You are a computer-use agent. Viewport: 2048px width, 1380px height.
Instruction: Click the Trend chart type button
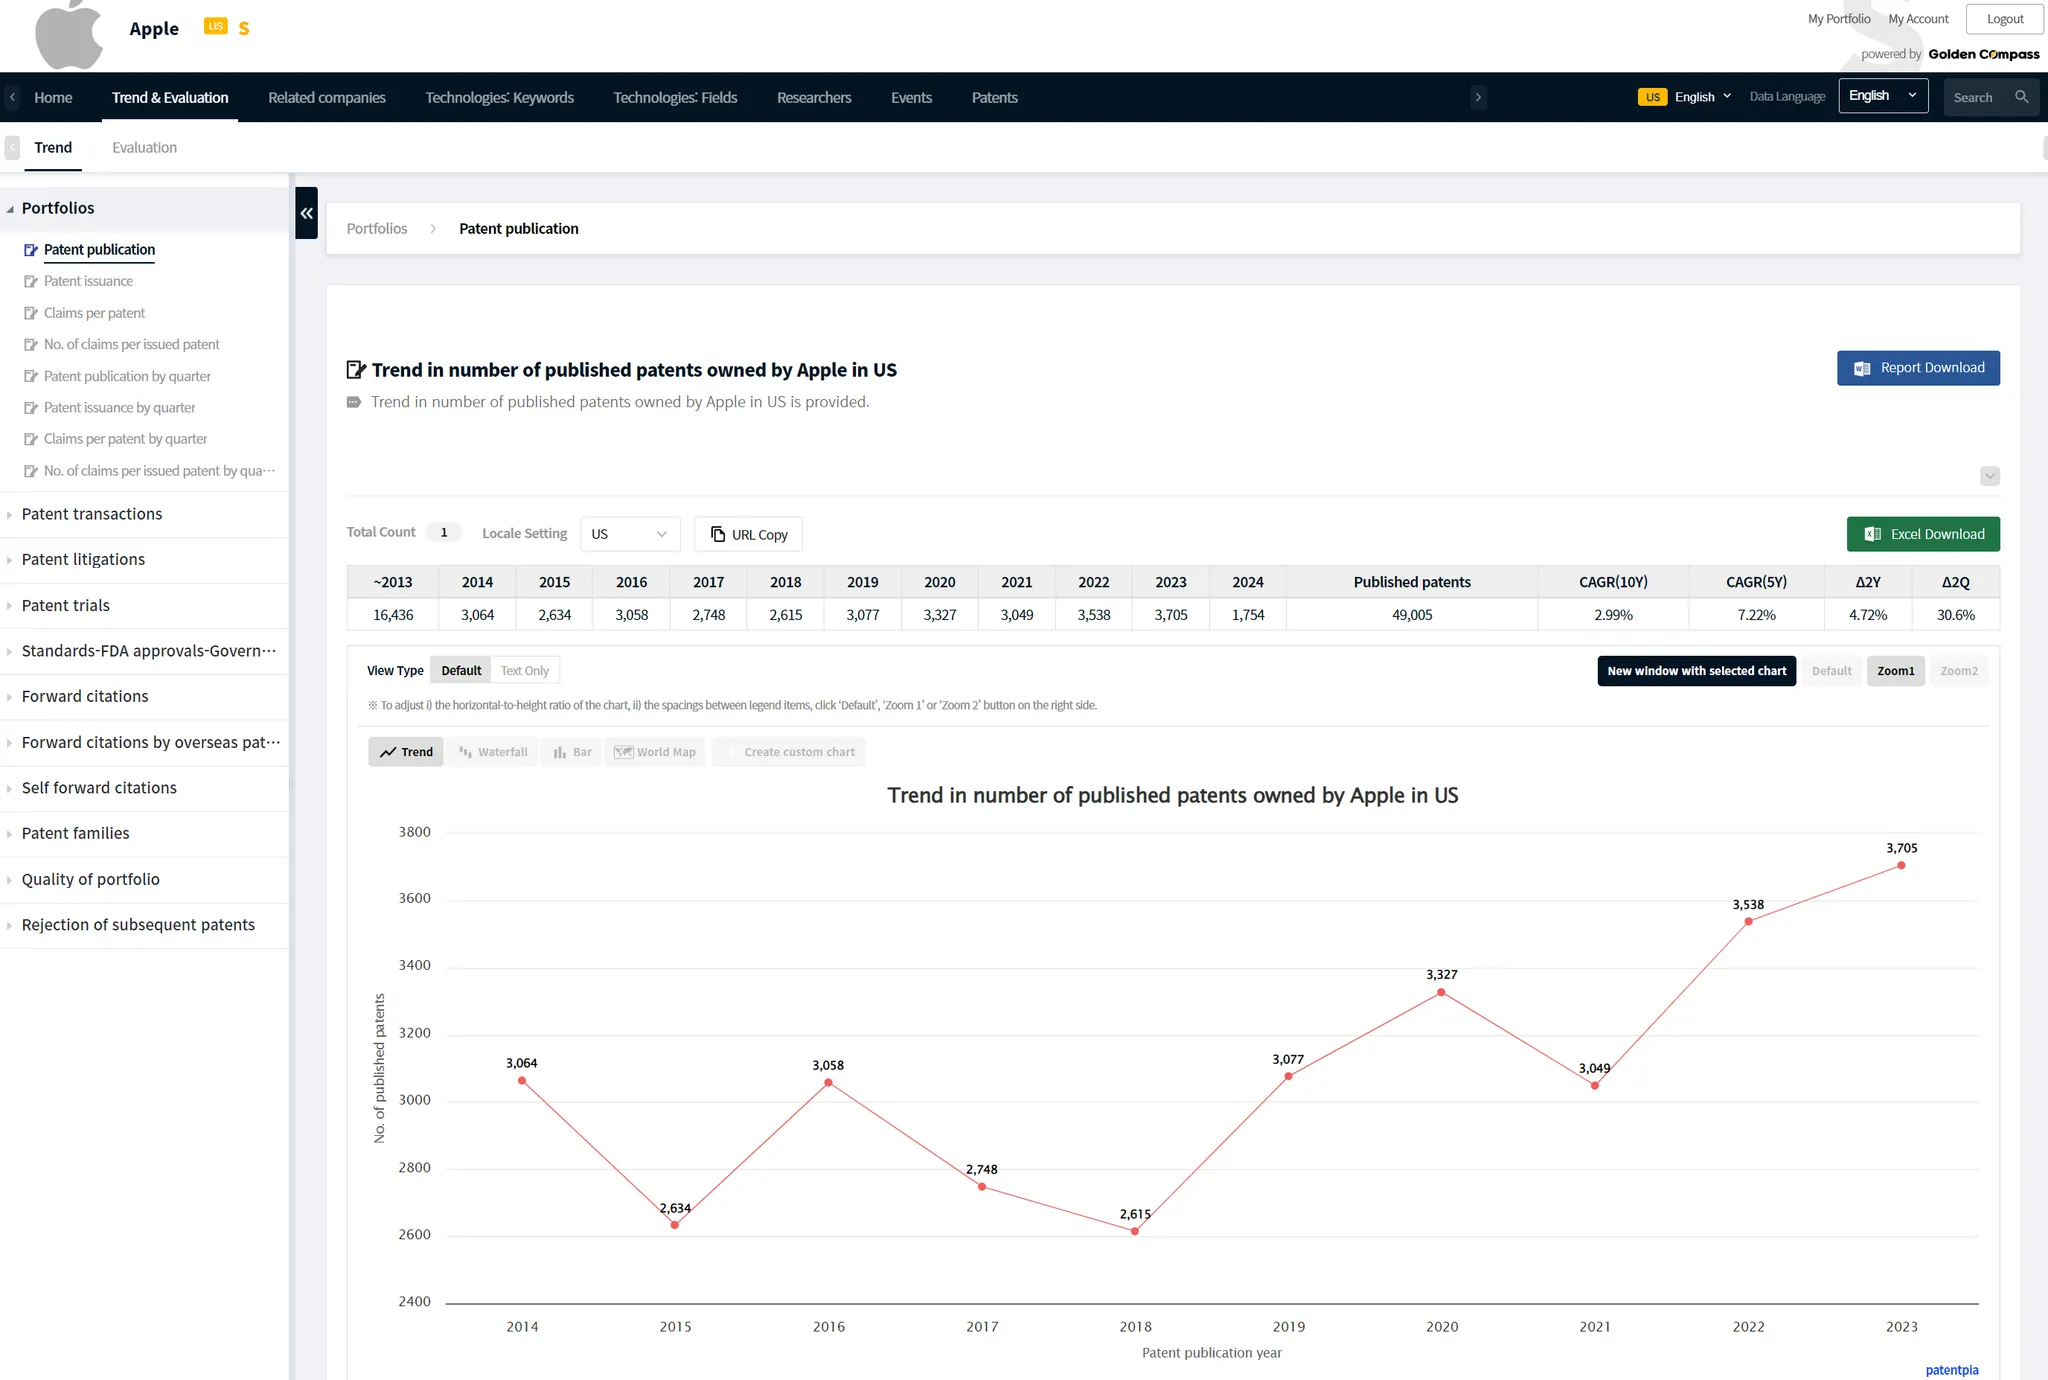pos(406,752)
